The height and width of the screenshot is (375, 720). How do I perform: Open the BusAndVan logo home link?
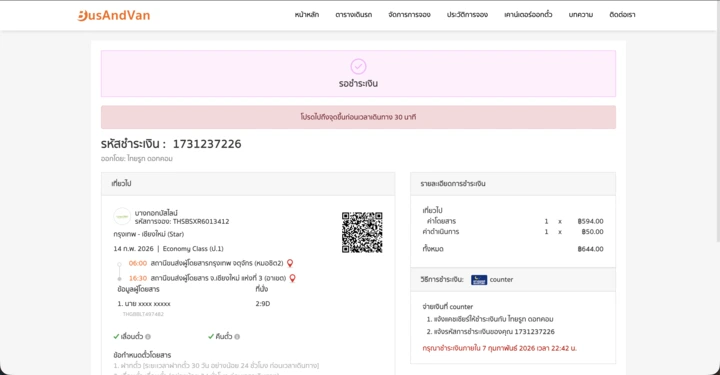113,15
